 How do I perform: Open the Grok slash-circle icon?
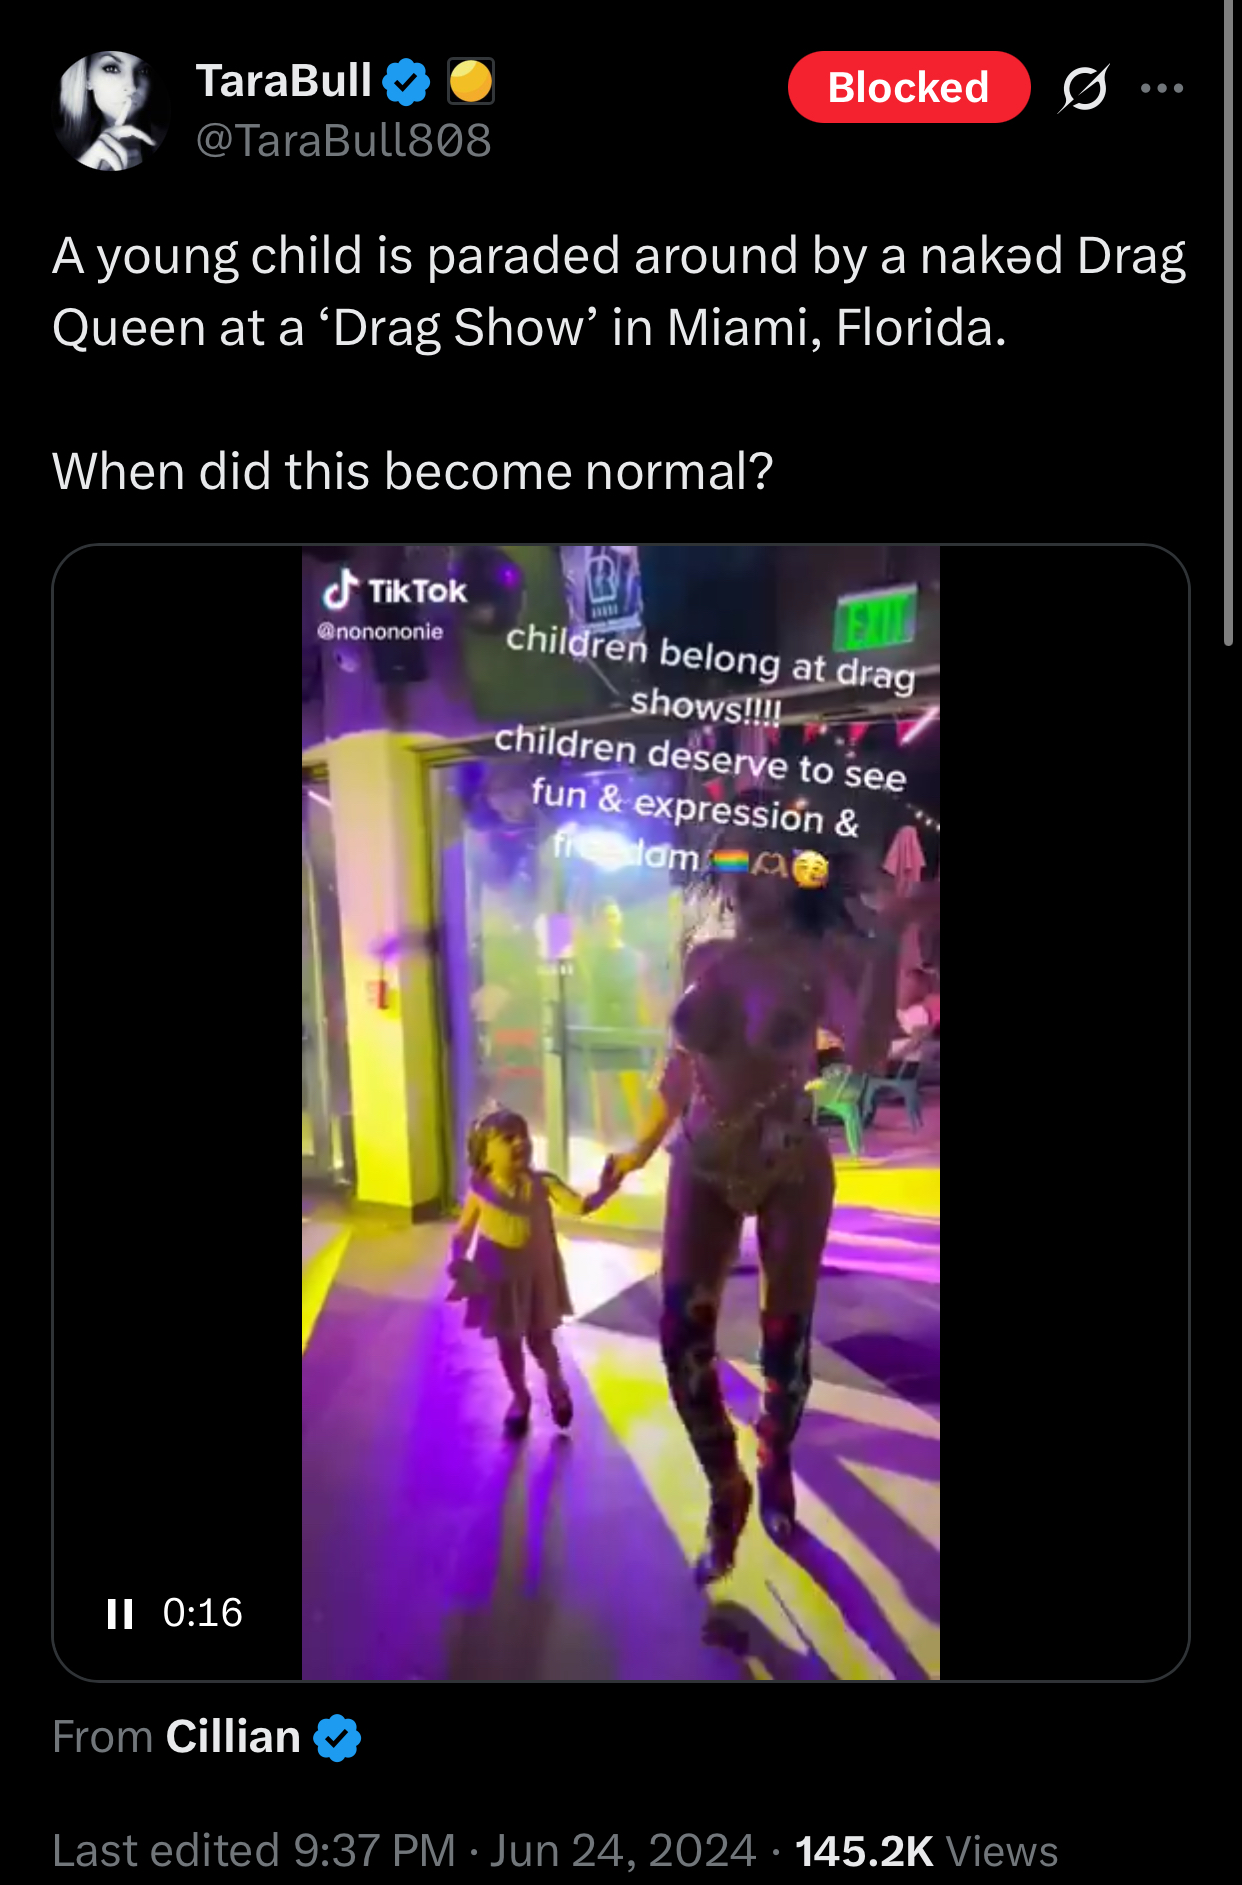(x=1085, y=88)
